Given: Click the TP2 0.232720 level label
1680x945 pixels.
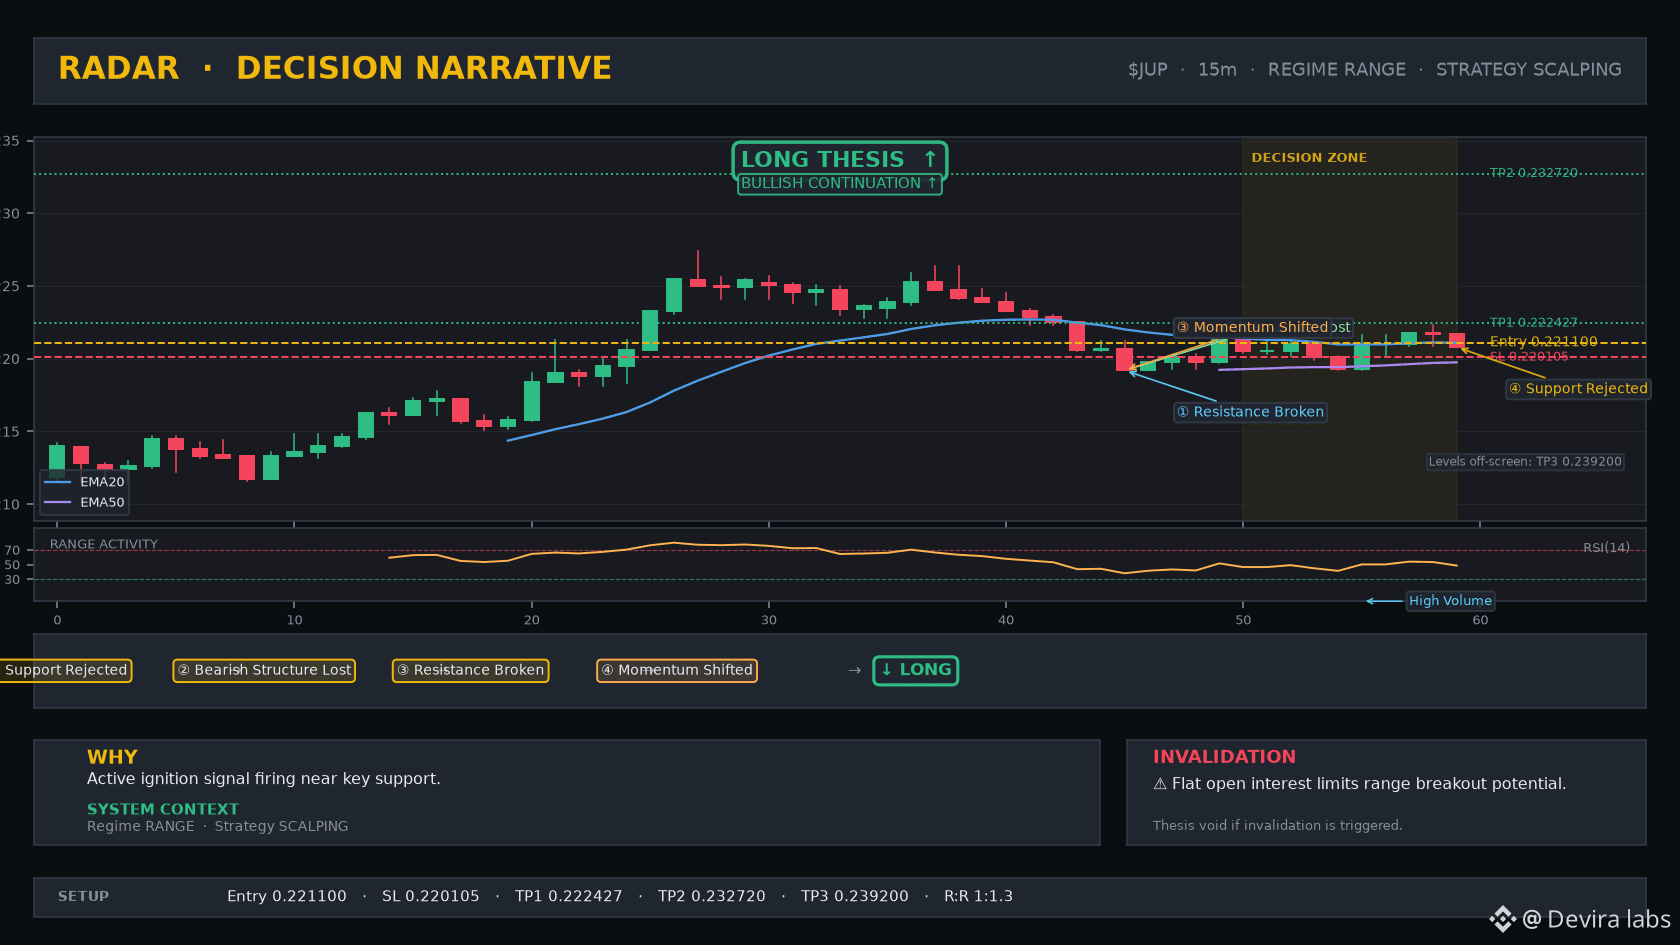Looking at the screenshot, I should pos(1533,173).
